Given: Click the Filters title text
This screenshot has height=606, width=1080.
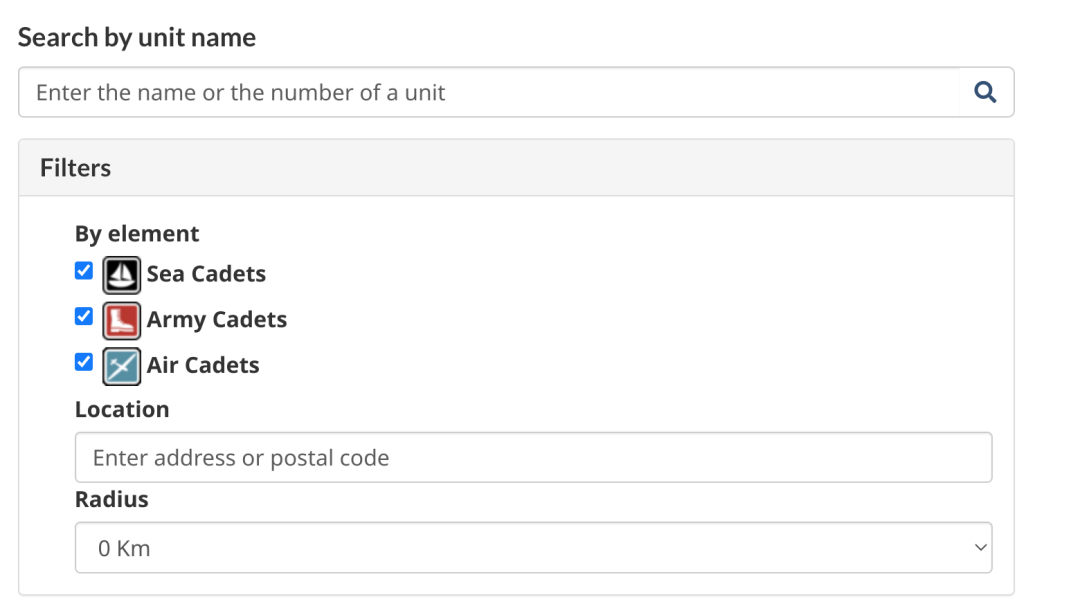Looking at the screenshot, I should point(76,168).
